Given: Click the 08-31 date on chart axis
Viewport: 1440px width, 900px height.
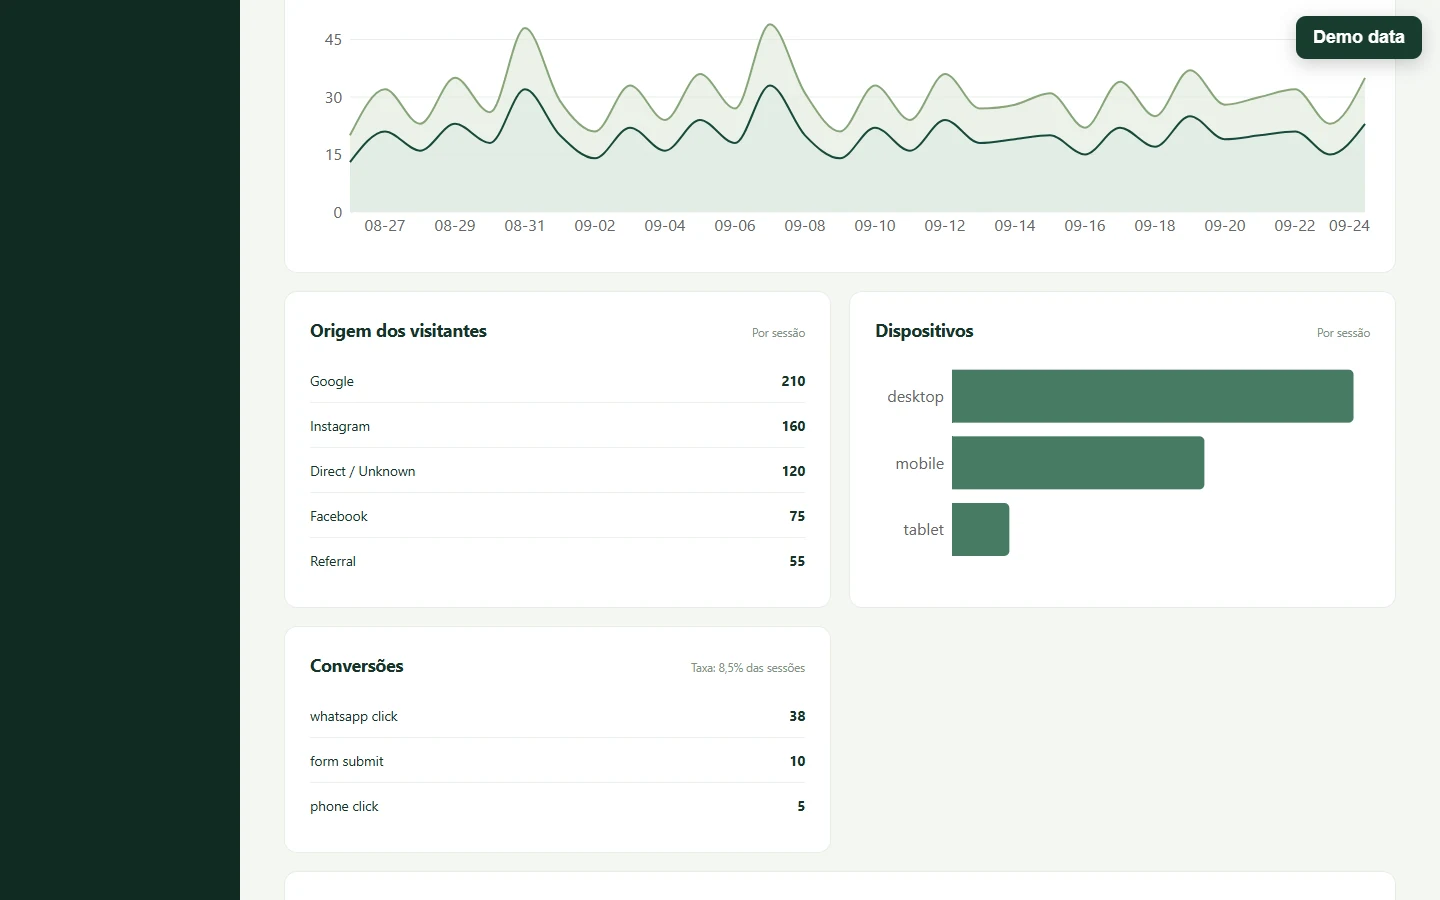Looking at the screenshot, I should [525, 226].
